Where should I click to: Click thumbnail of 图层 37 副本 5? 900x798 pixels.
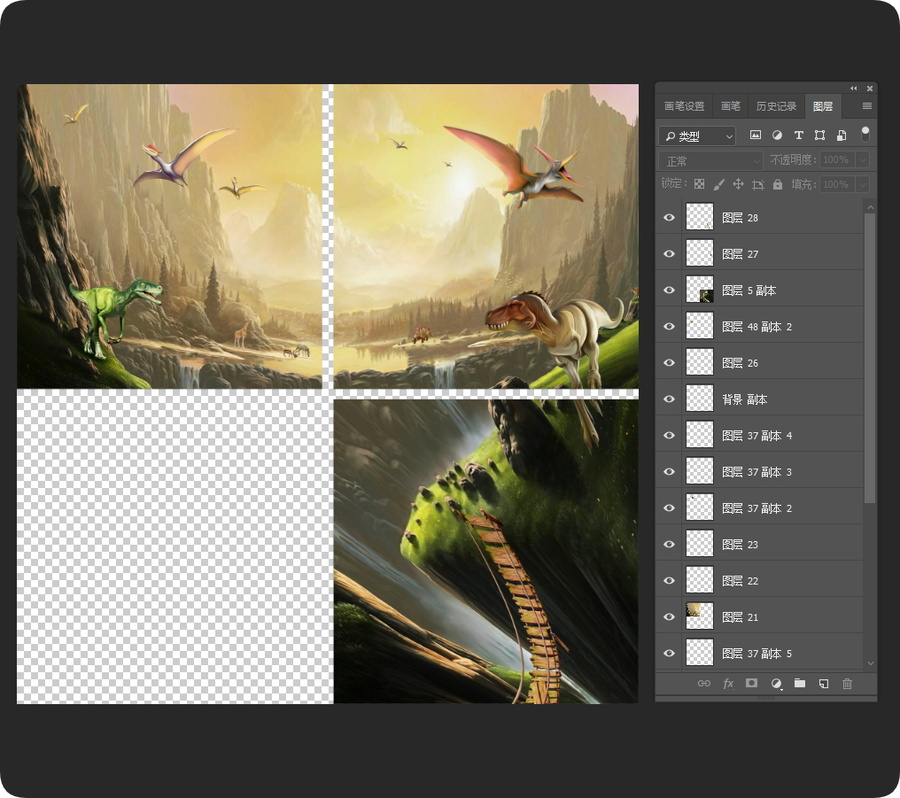[700, 653]
